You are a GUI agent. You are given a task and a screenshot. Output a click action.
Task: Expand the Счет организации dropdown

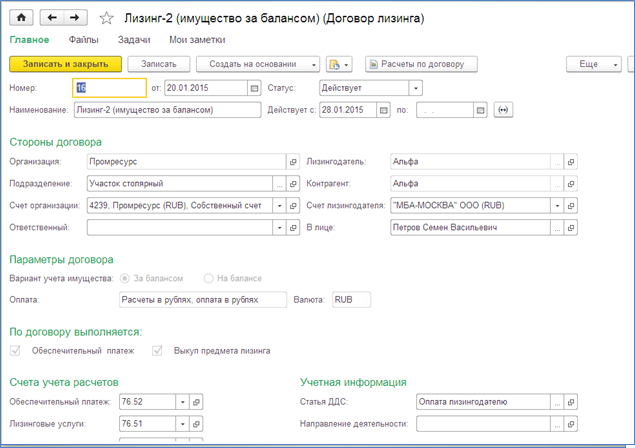(279, 206)
